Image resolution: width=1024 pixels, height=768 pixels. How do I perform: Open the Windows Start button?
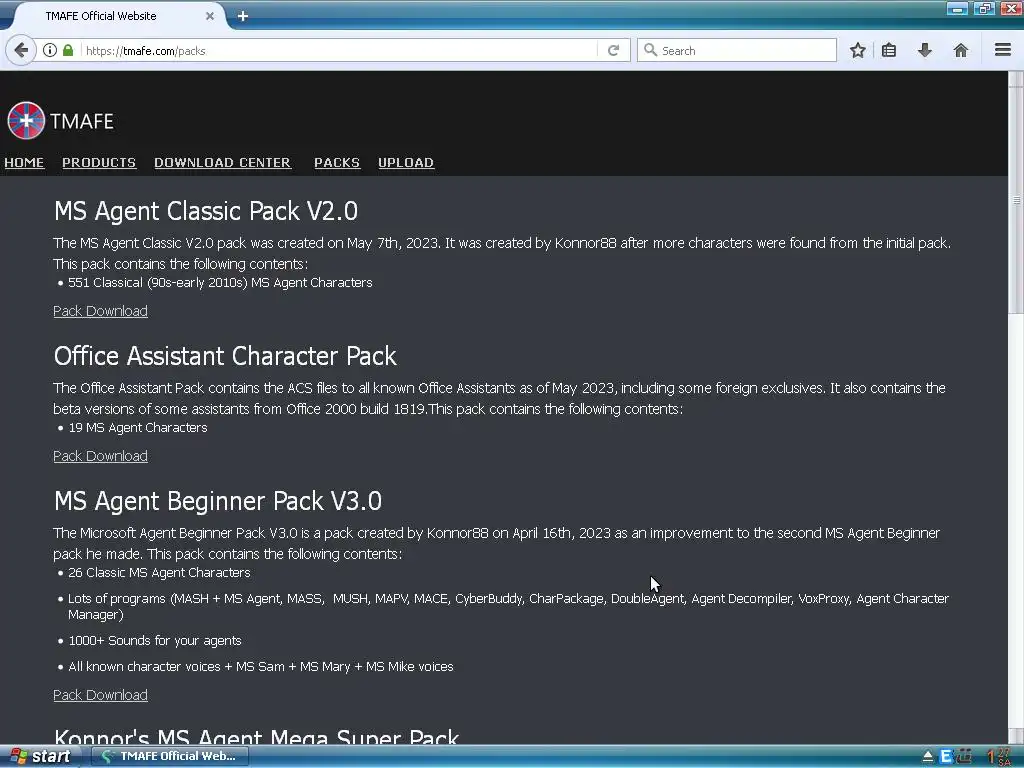(40, 756)
